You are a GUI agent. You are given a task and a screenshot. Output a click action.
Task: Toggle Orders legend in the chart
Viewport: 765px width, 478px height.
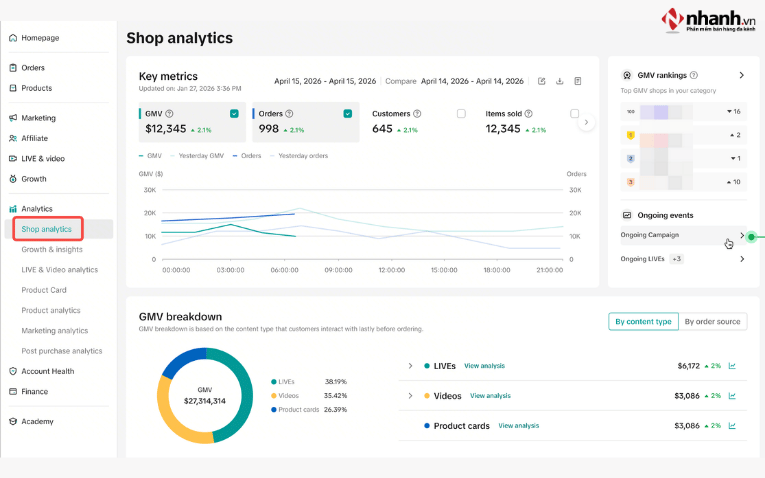247,156
